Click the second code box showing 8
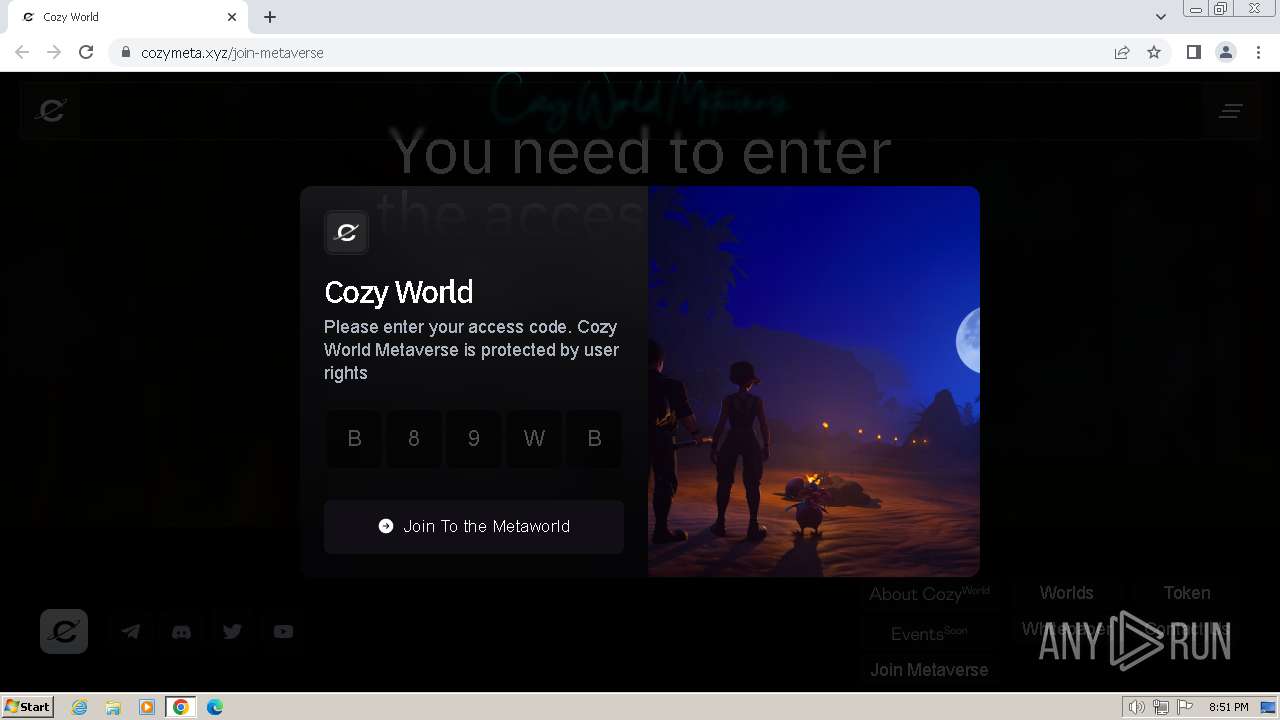Screen dimensions: 1280x720 coord(414,438)
